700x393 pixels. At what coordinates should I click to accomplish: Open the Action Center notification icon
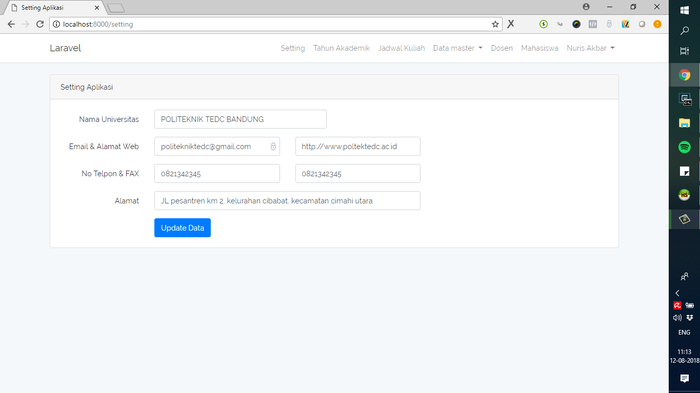684,378
